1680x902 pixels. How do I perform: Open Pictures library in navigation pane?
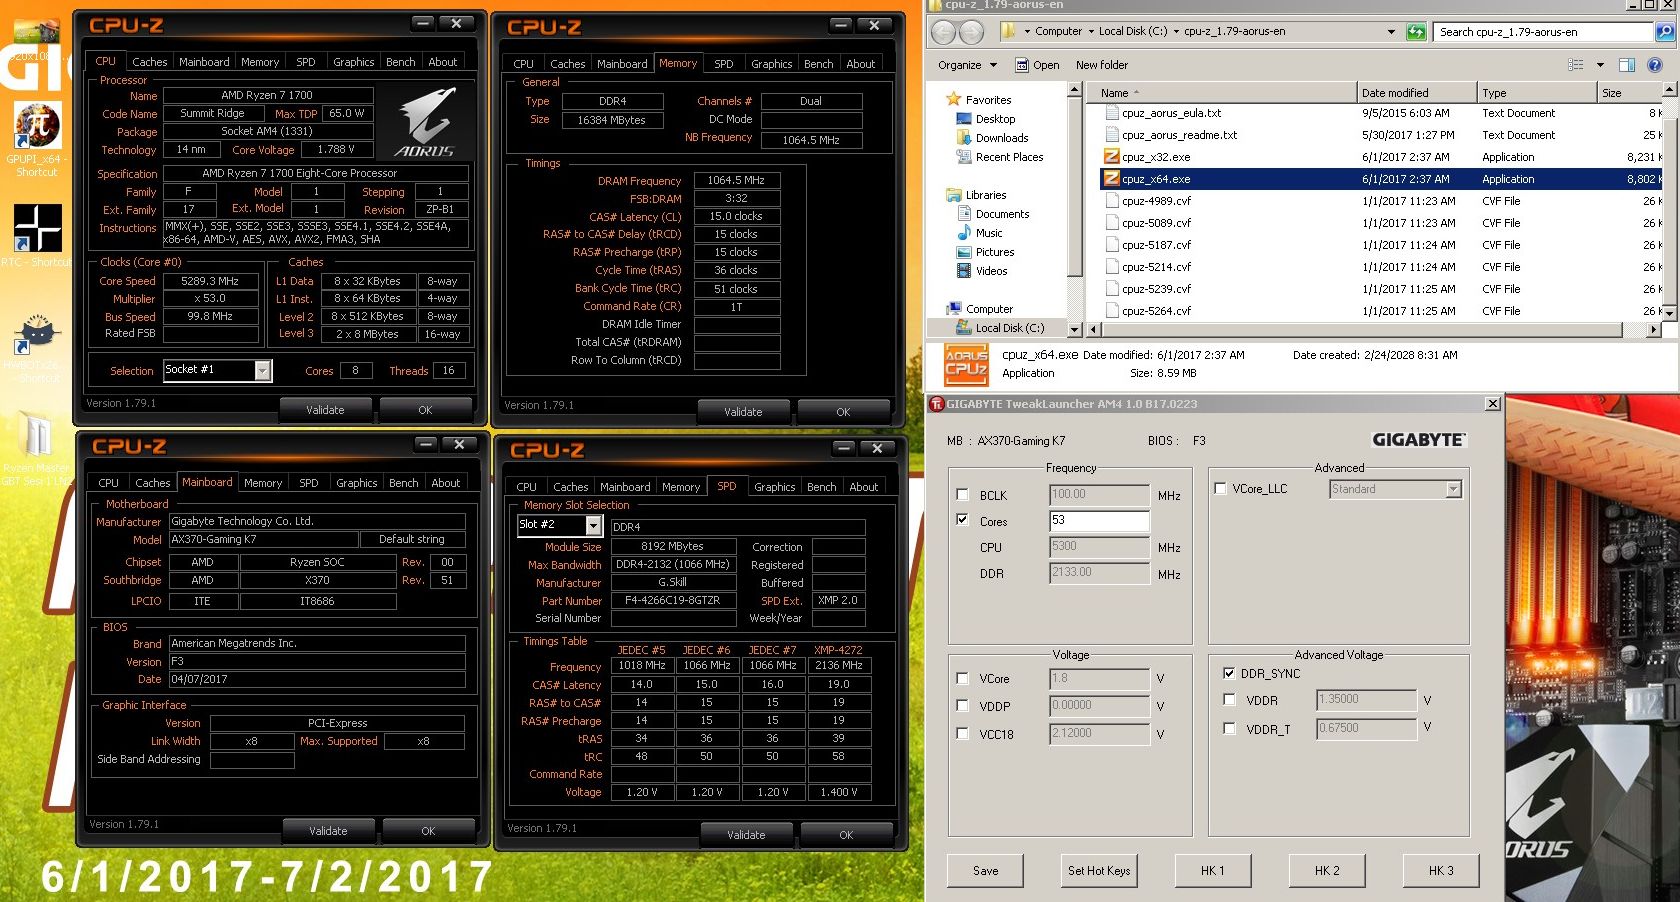point(995,252)
